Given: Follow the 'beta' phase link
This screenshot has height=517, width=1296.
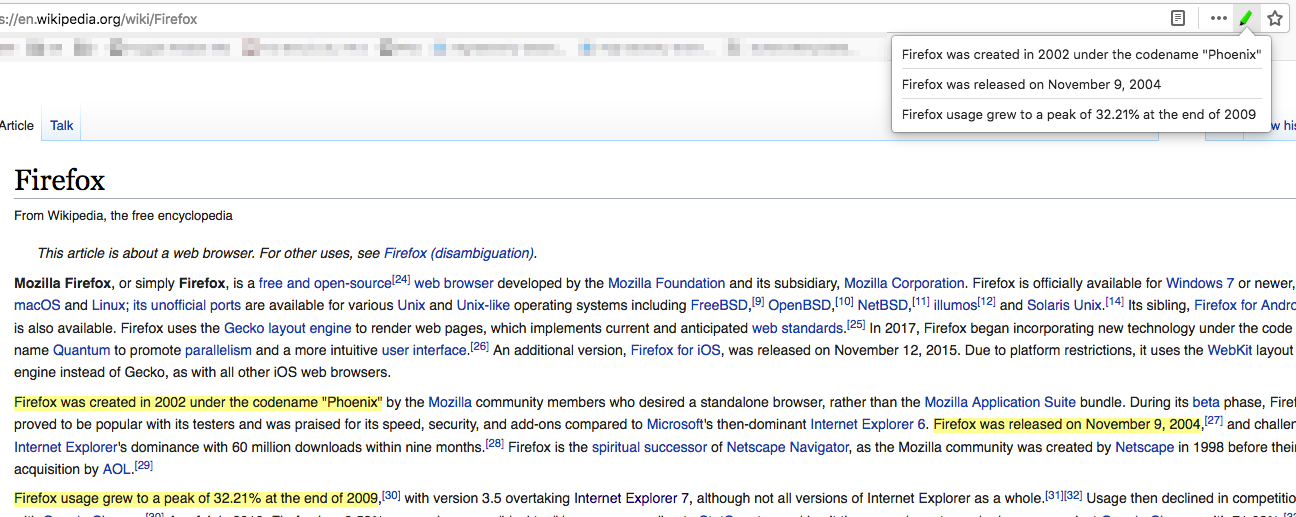Looking at the screenshot, I should pyautogui.click(x=1206, y=402).
